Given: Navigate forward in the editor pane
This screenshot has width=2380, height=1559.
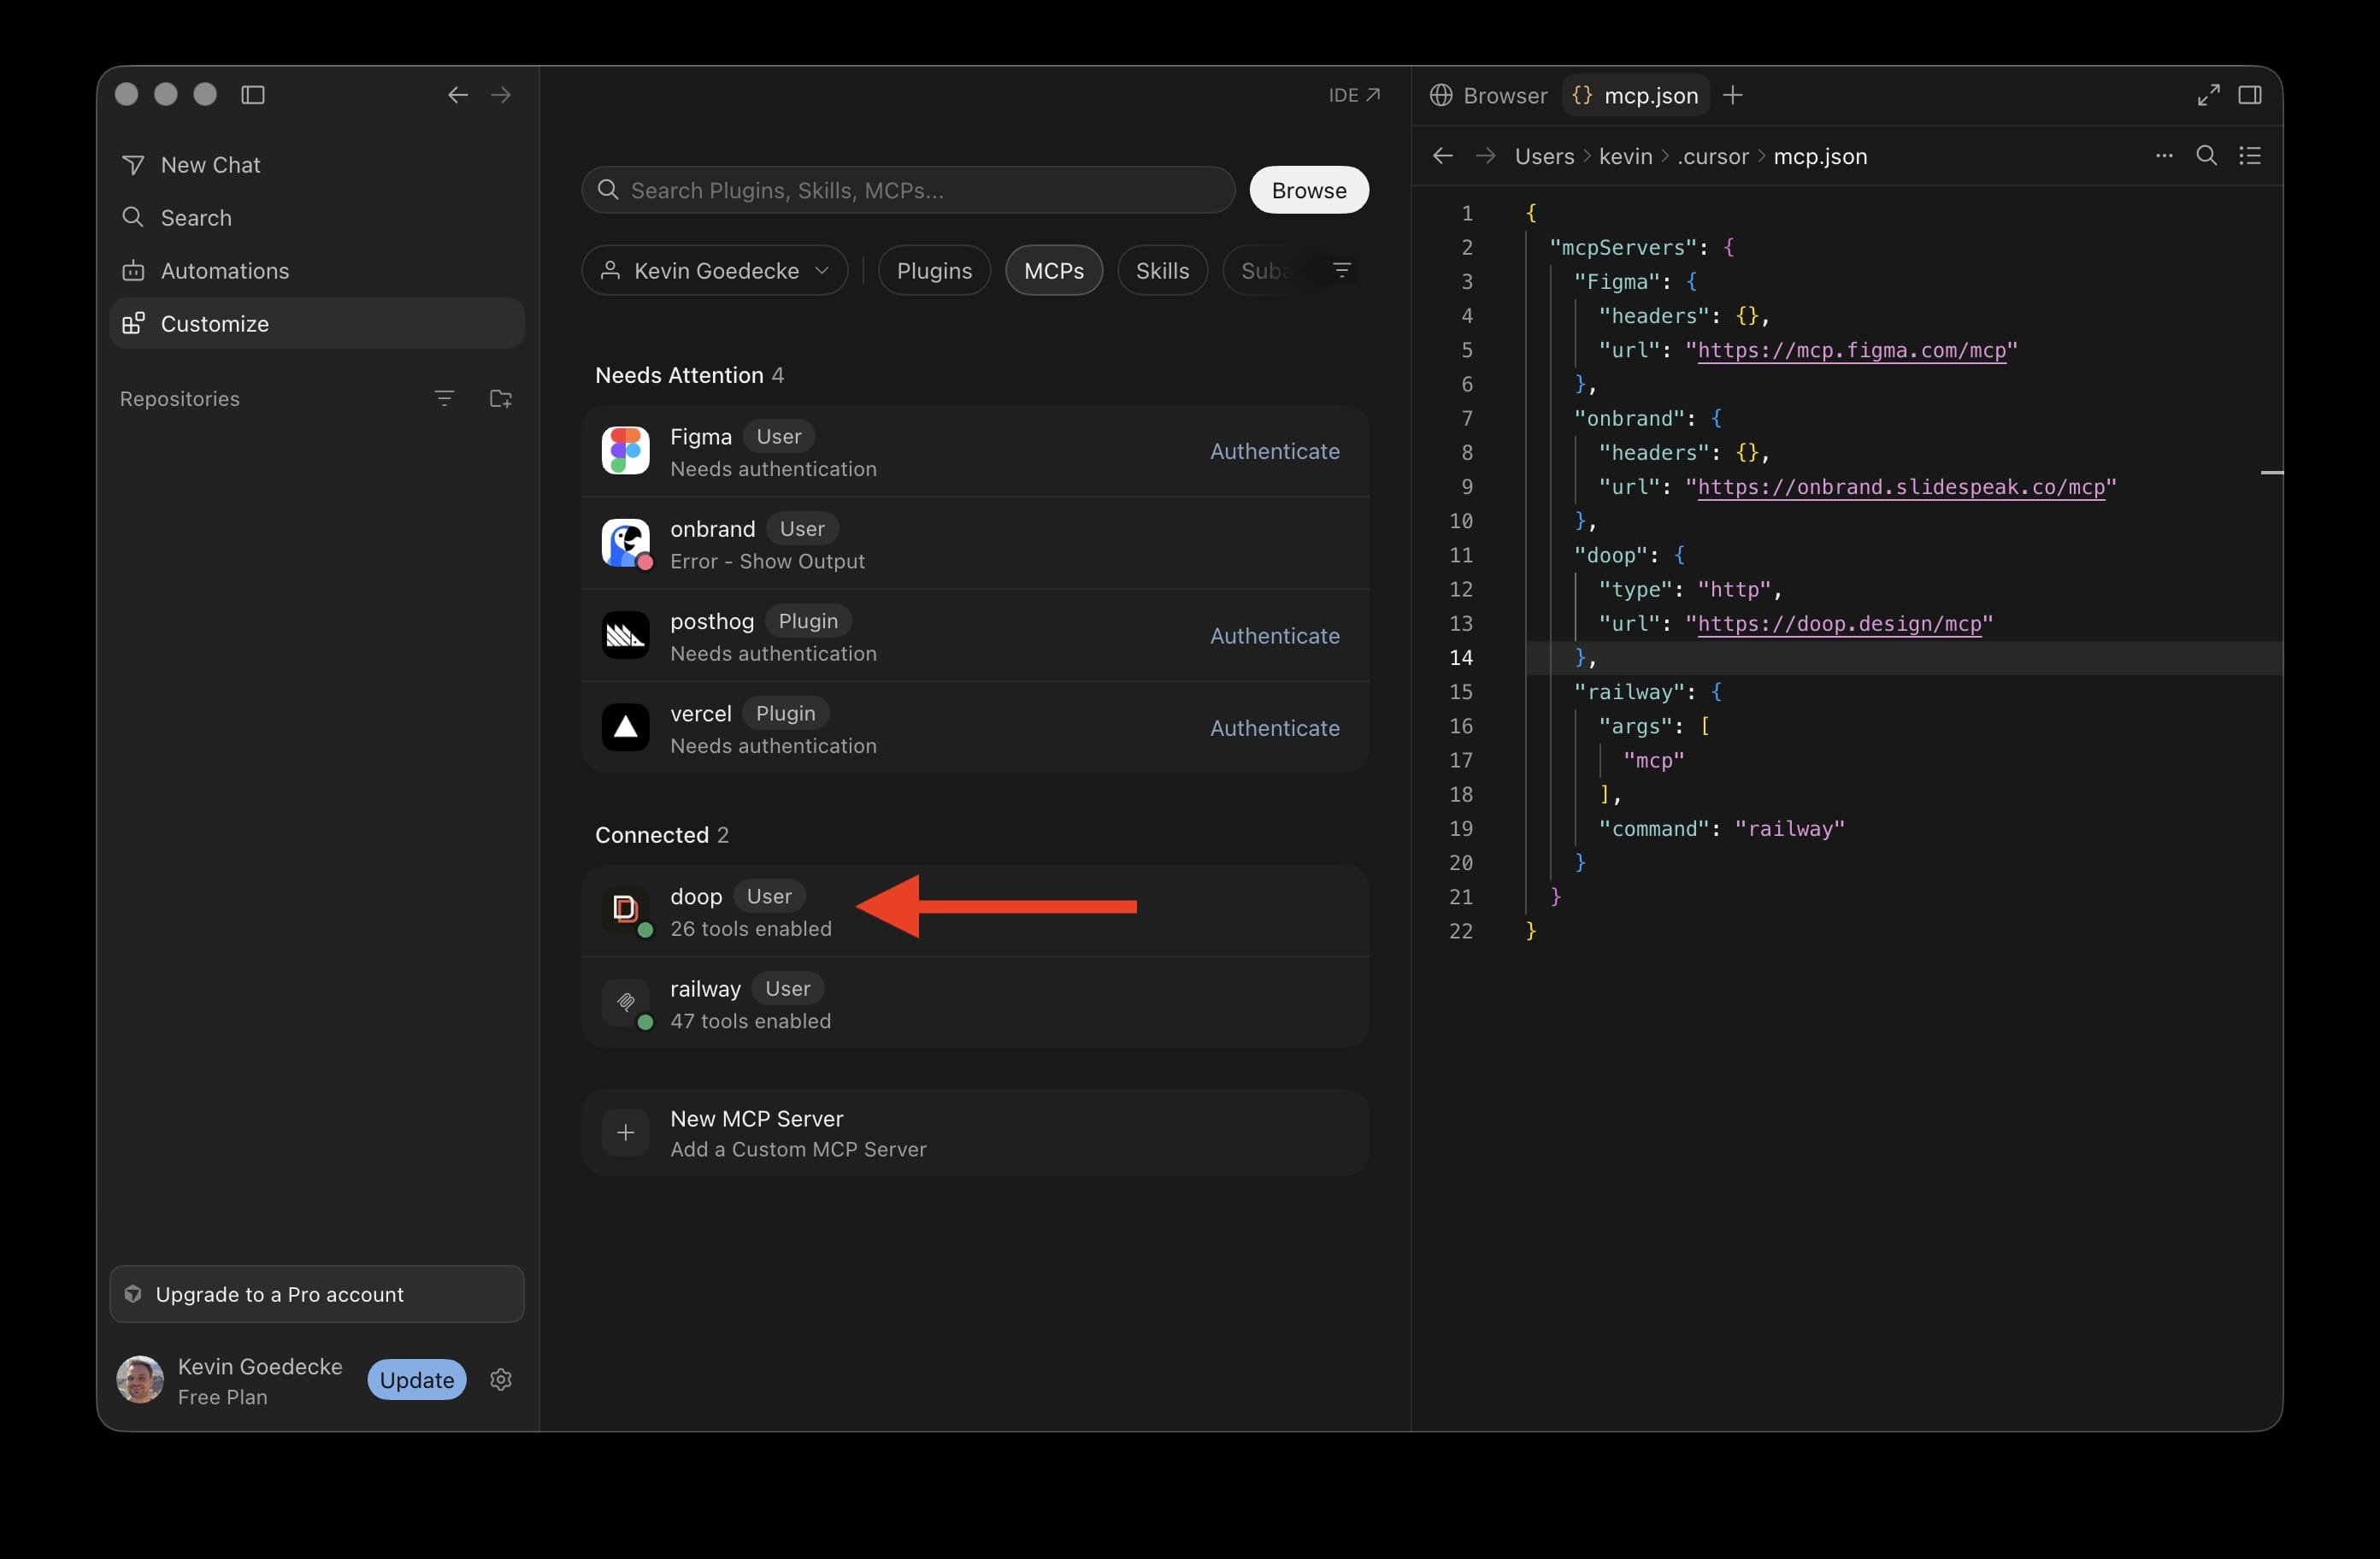Looking at the screenshot, I should coord(1486,156).
